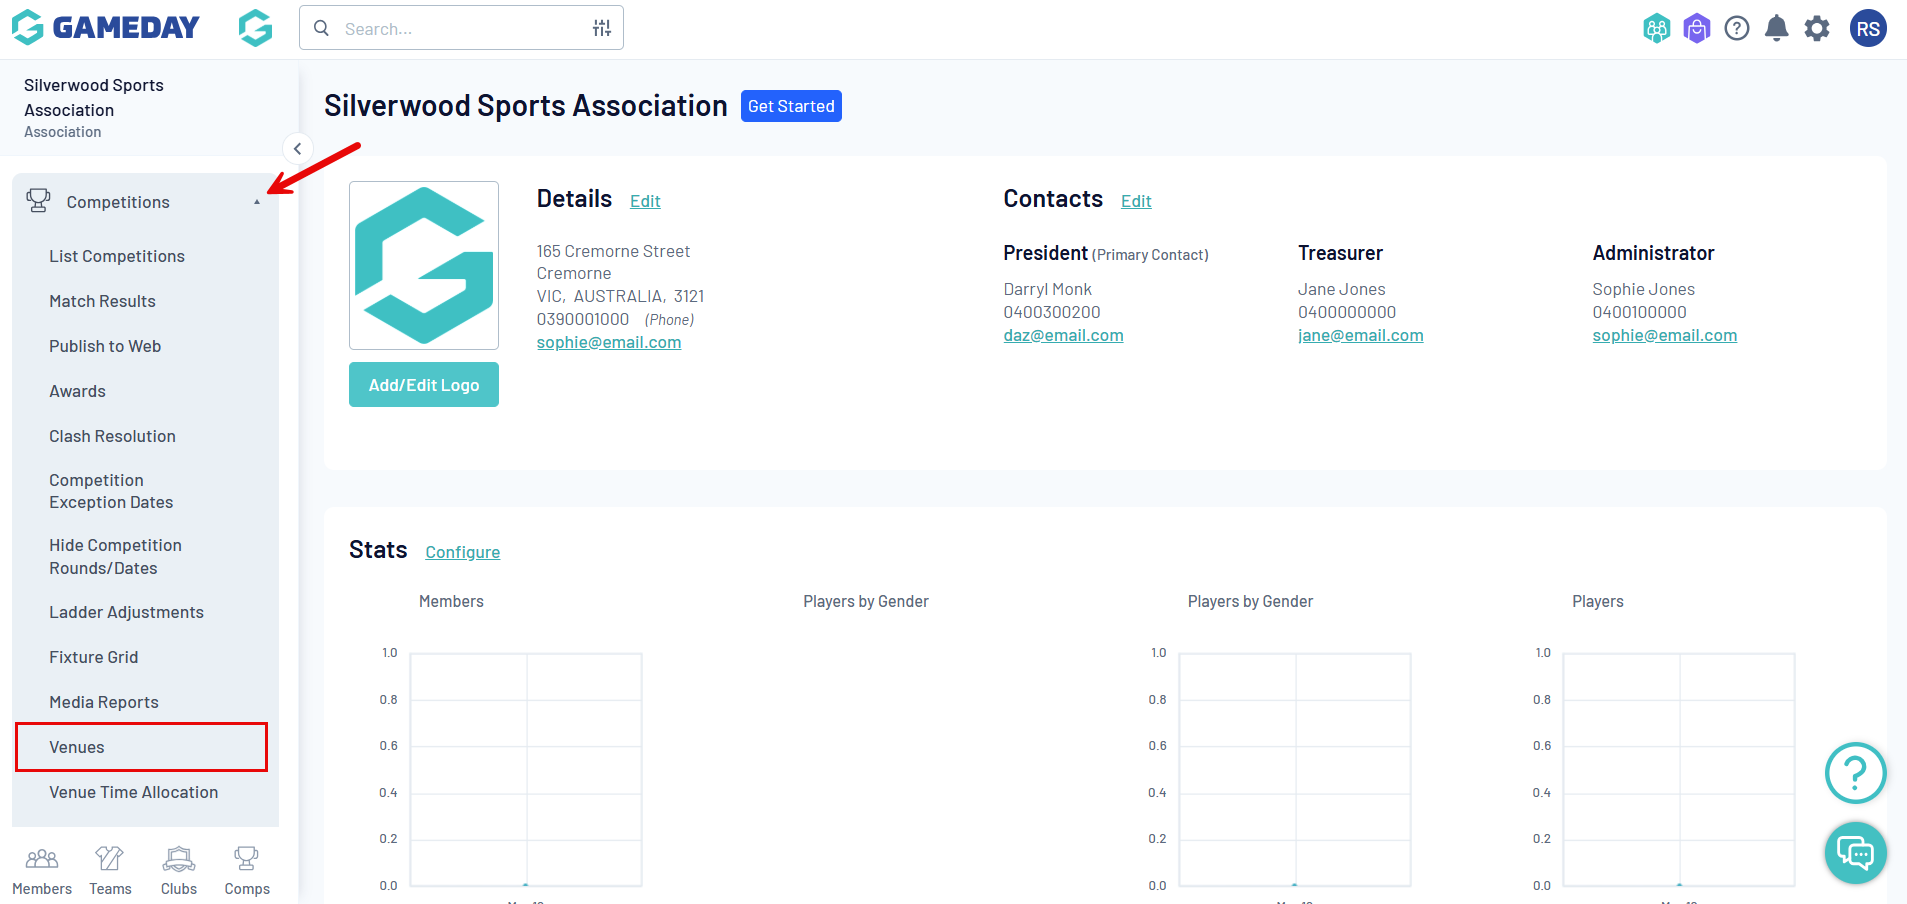Email the Treasurer at jane@email.com
Image resolution: width=1907 pixels, height=904 pixels.
click(x=1360, y=335)
